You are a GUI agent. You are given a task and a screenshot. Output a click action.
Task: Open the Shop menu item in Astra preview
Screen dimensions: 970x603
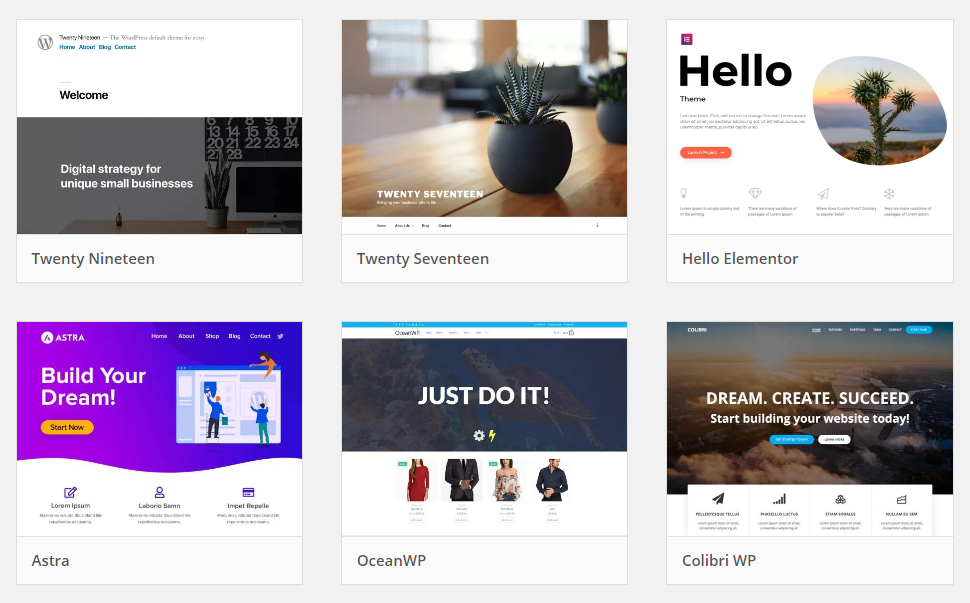(x=212, y=336)
